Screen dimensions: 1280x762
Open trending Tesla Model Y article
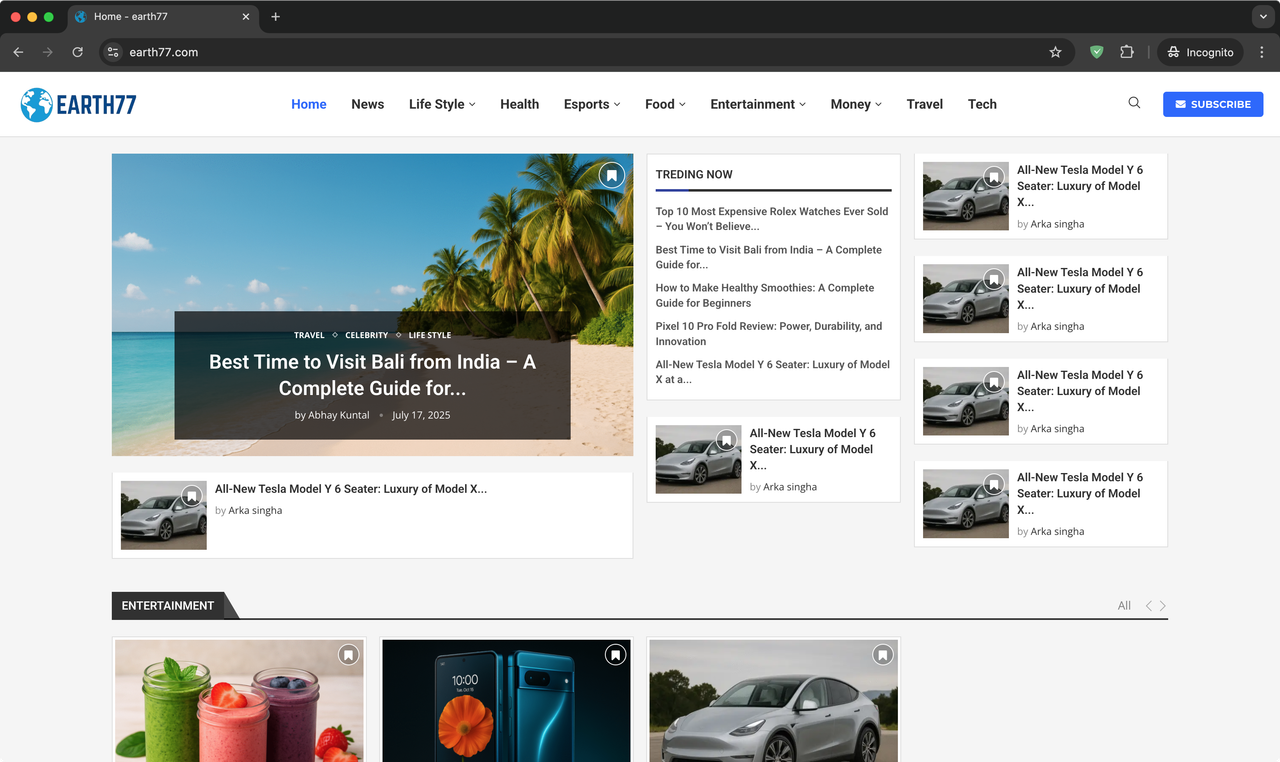tap(773, 372)
